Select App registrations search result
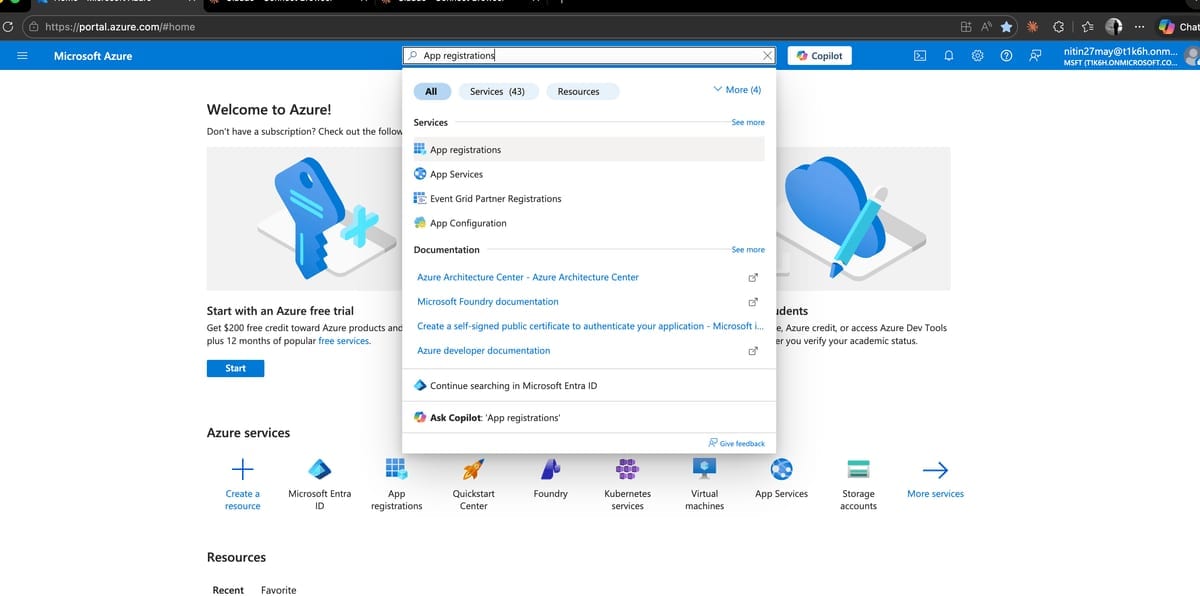This screenshot has width=1200, height=596. tap(588, 149)
